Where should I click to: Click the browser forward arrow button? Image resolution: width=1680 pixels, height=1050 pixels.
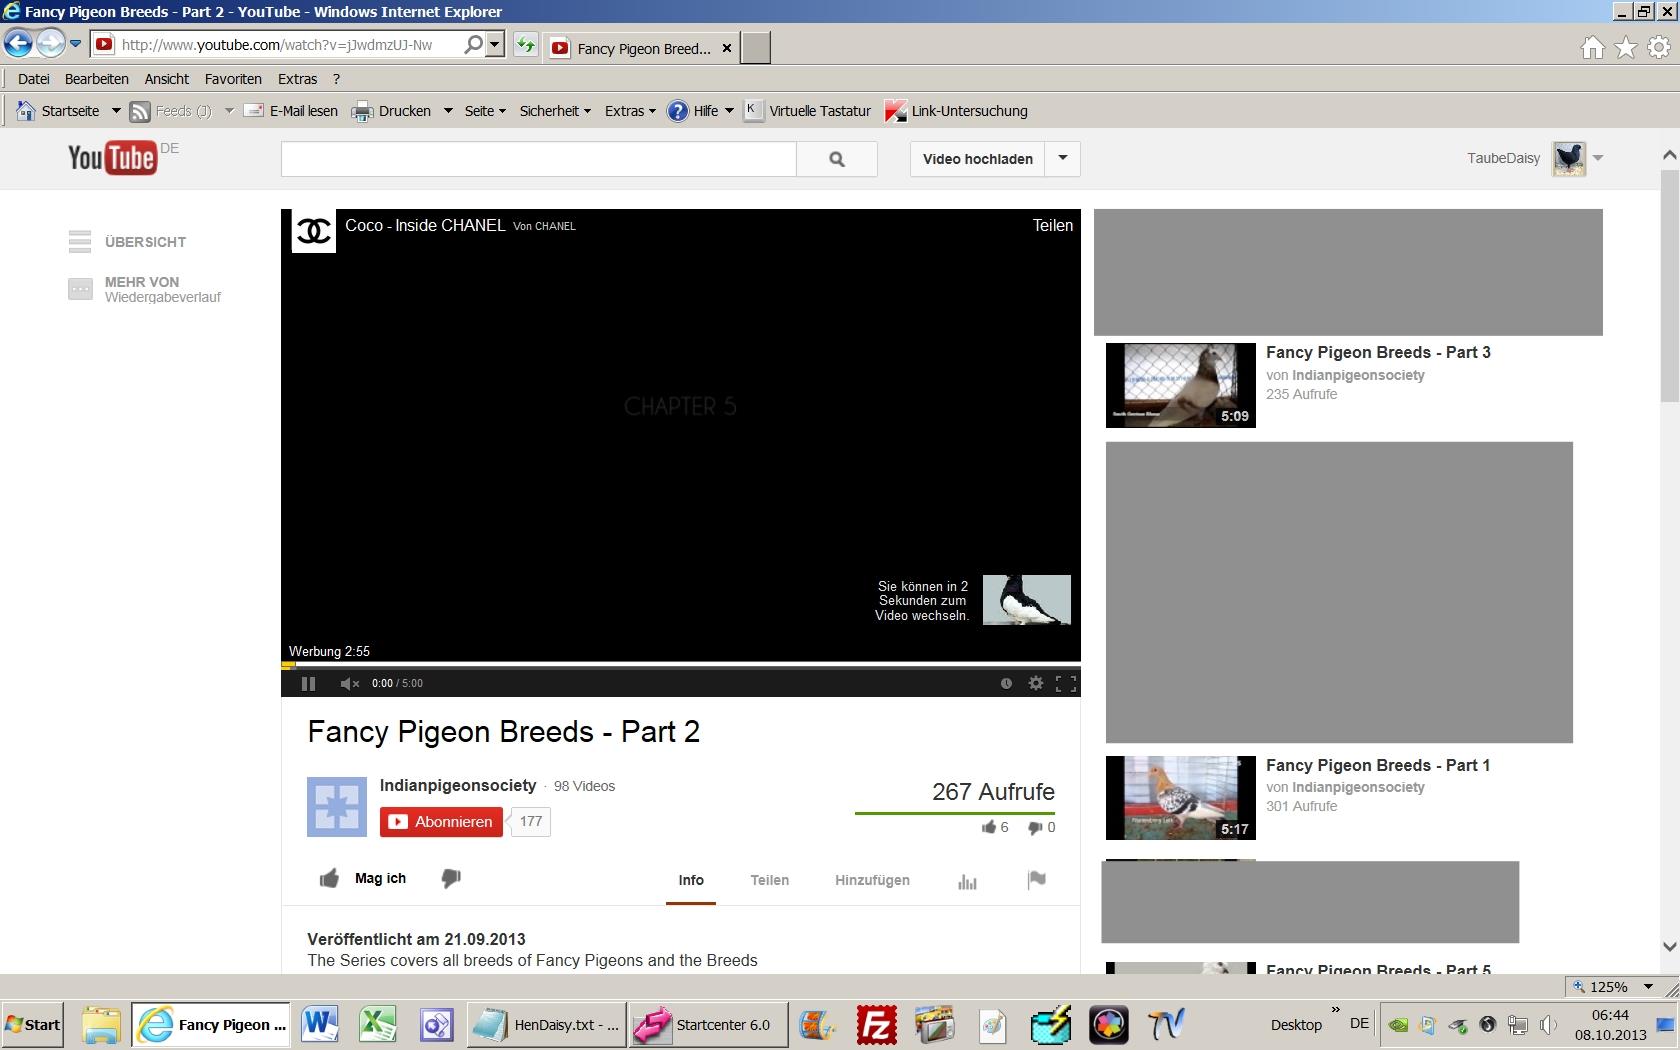[50, 44]
